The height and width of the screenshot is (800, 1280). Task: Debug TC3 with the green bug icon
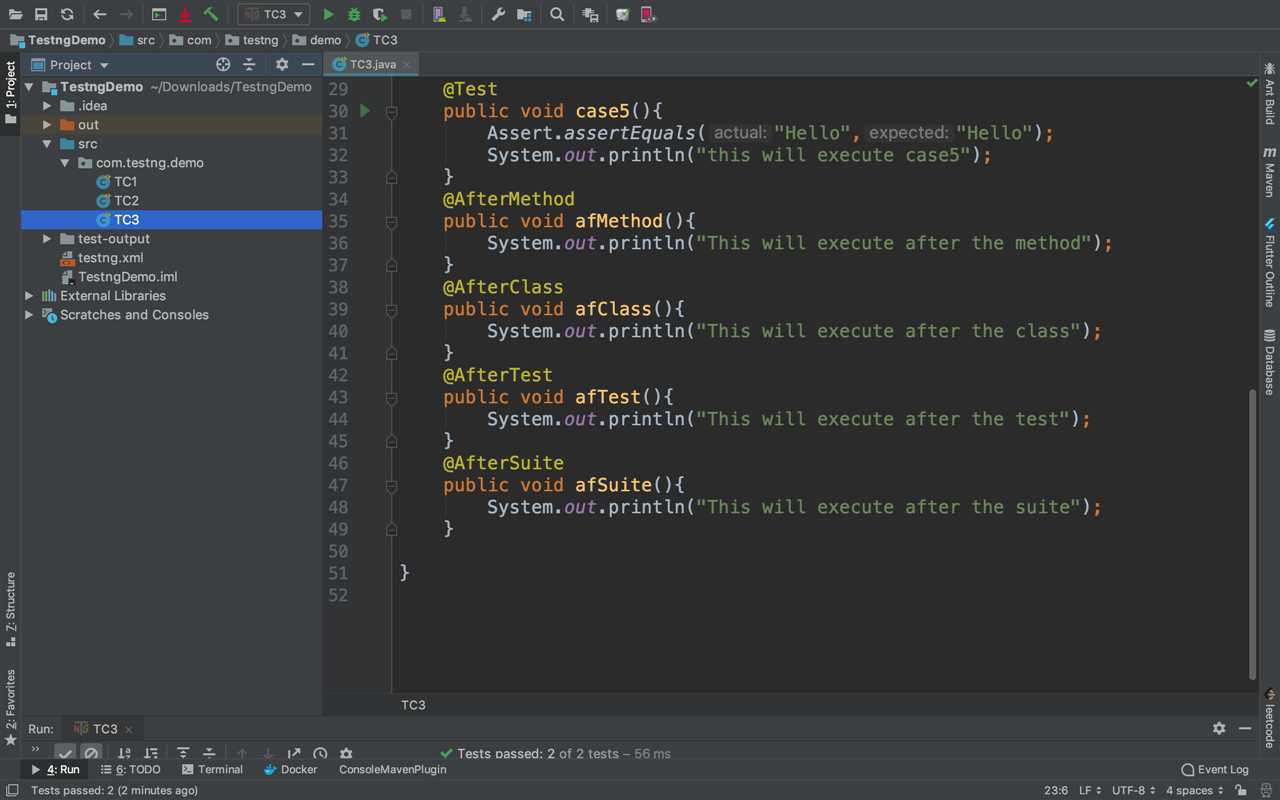coord(354,14)
